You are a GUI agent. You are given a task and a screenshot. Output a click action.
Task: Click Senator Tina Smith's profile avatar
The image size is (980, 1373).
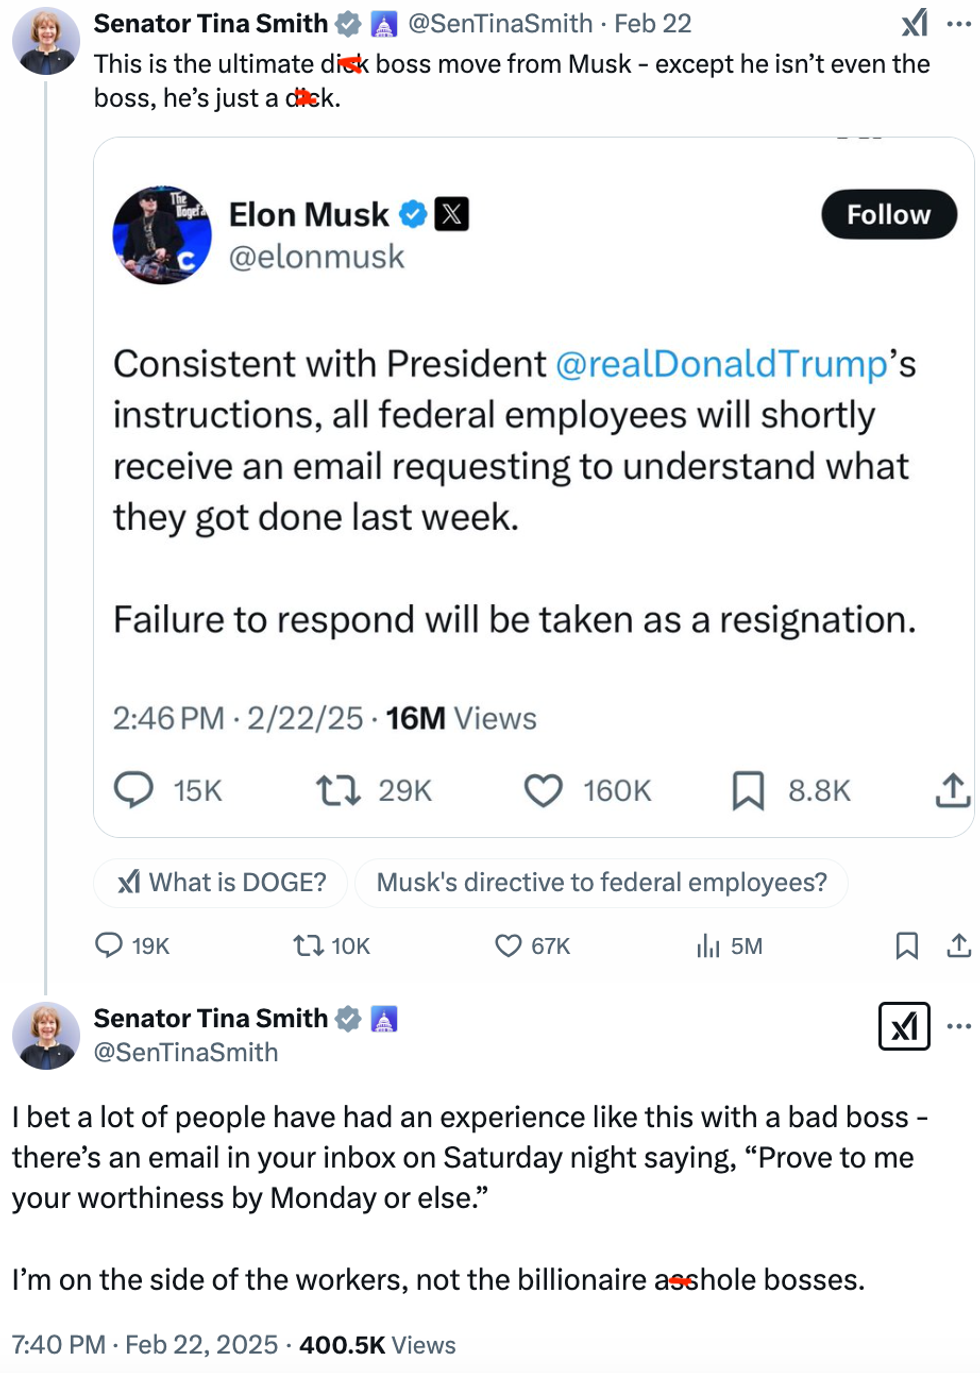pos(45,40)
